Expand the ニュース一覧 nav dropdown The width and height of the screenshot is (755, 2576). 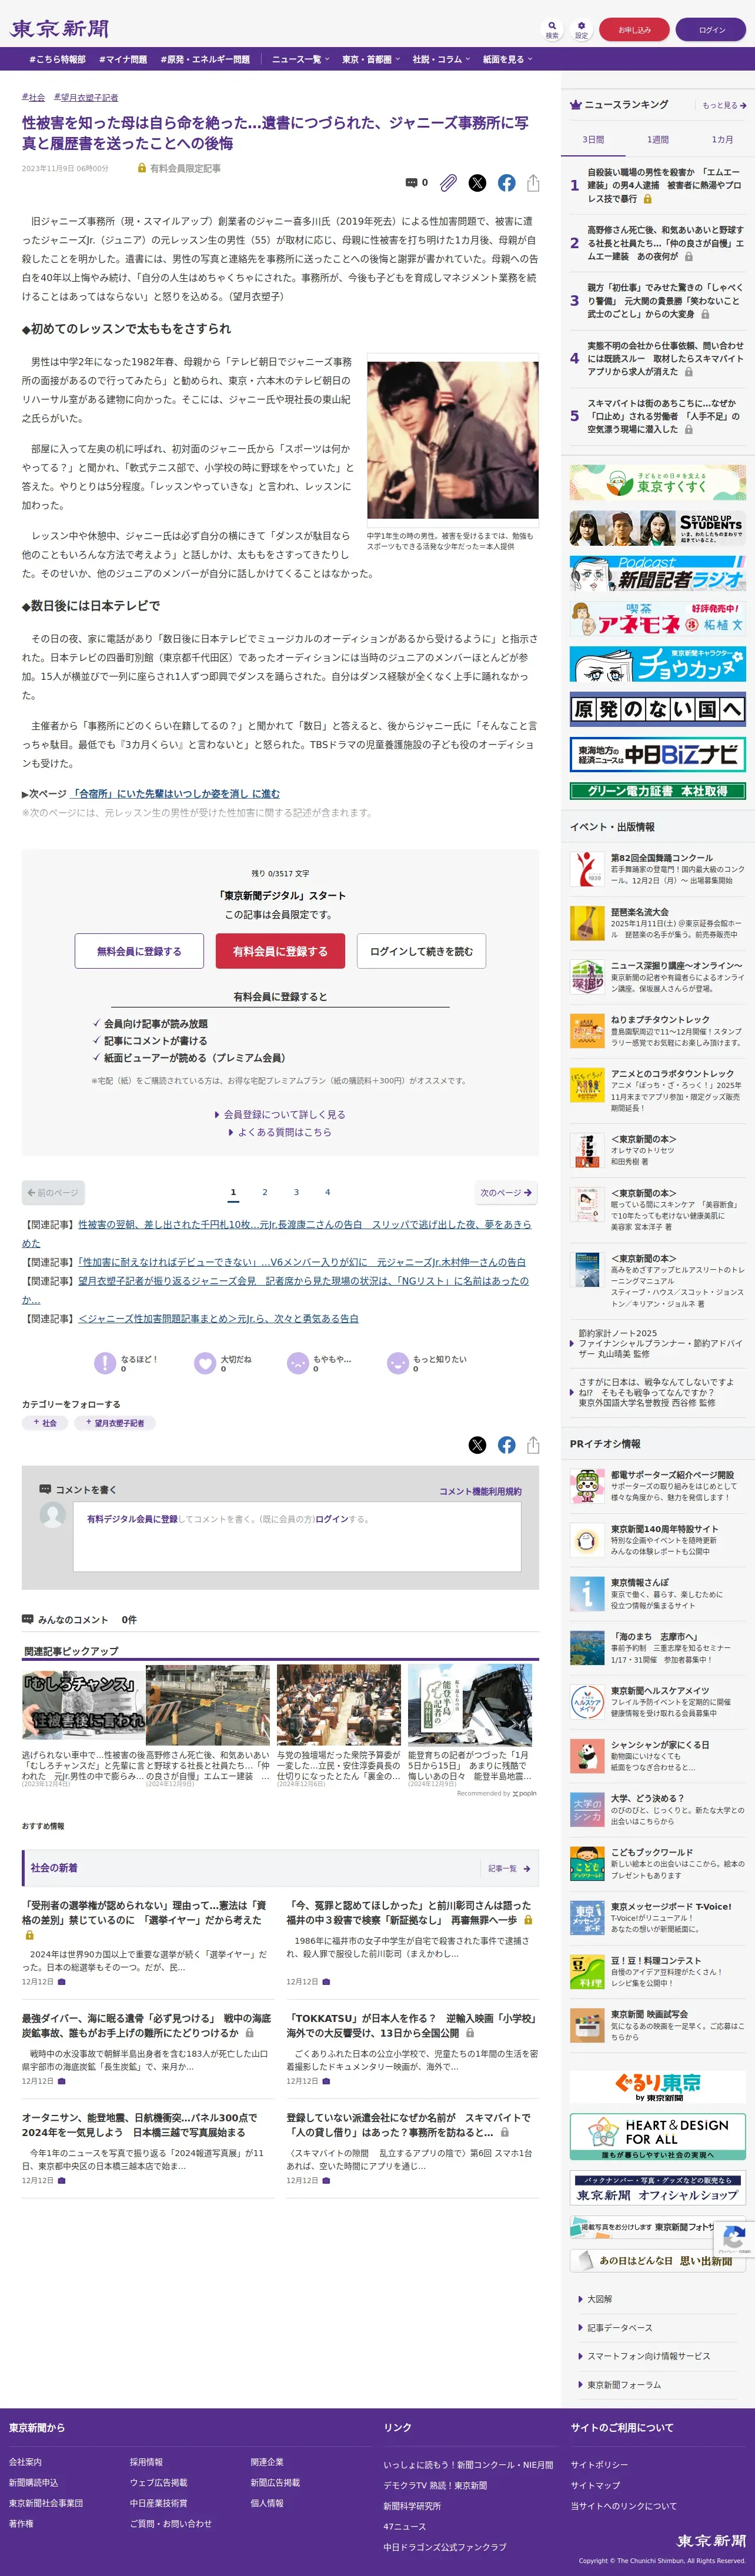tap(300, 59)
